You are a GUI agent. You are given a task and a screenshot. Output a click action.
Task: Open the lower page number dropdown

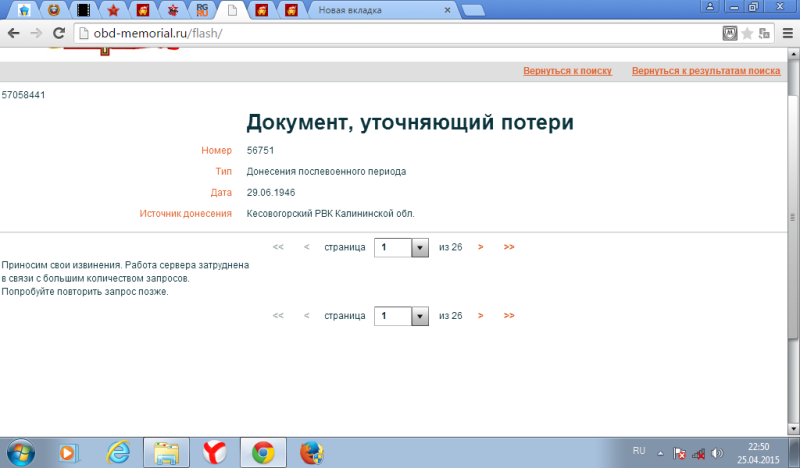pyautogui.click(x=420, y=316)
